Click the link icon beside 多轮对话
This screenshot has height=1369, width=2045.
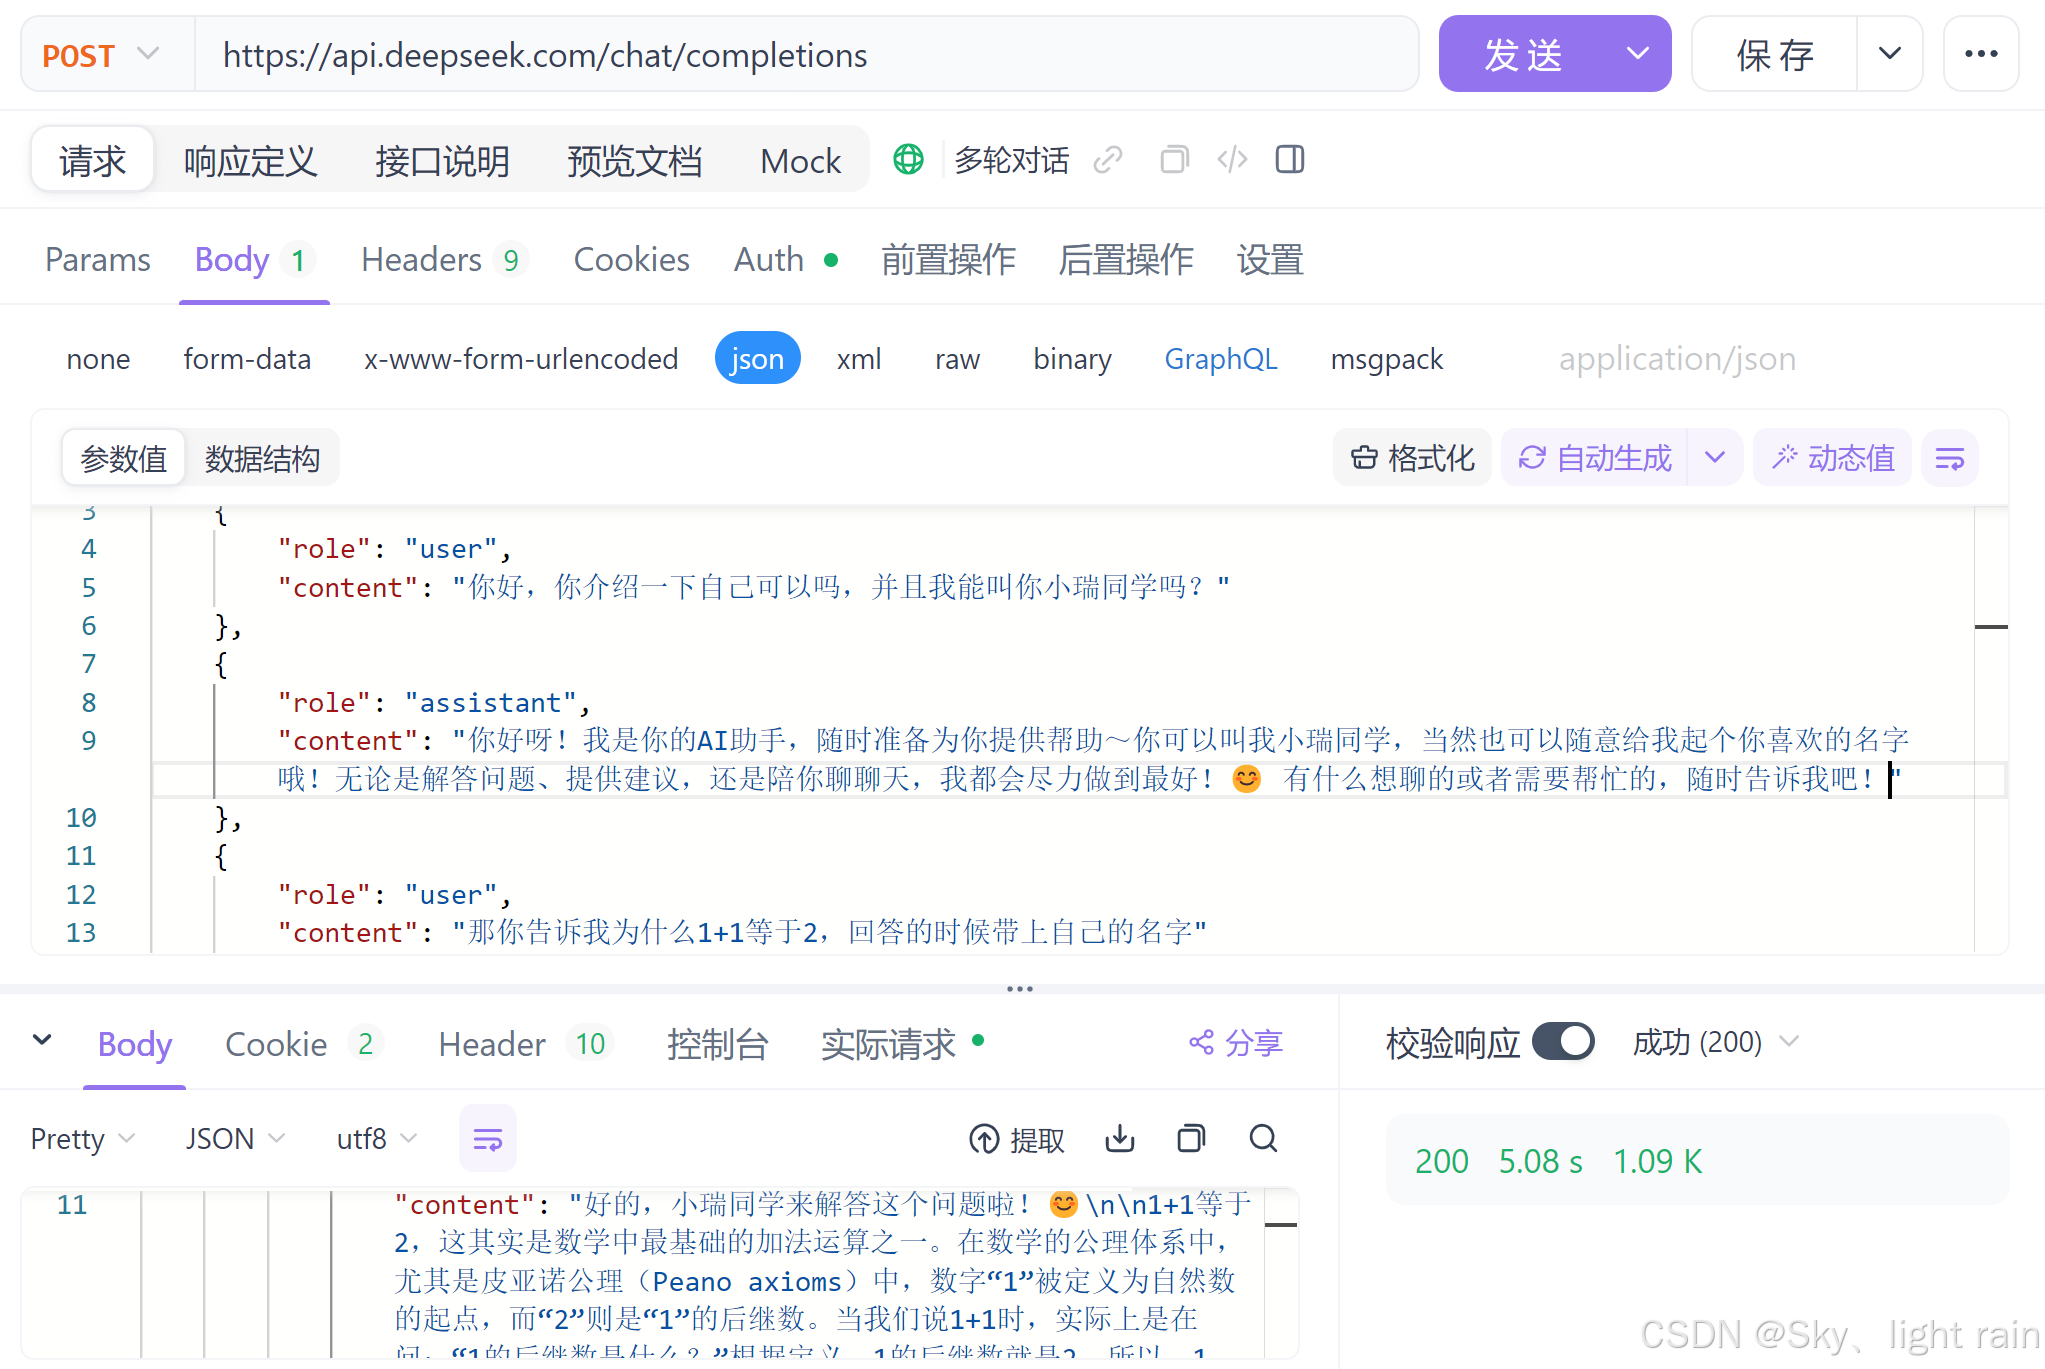1108,160
